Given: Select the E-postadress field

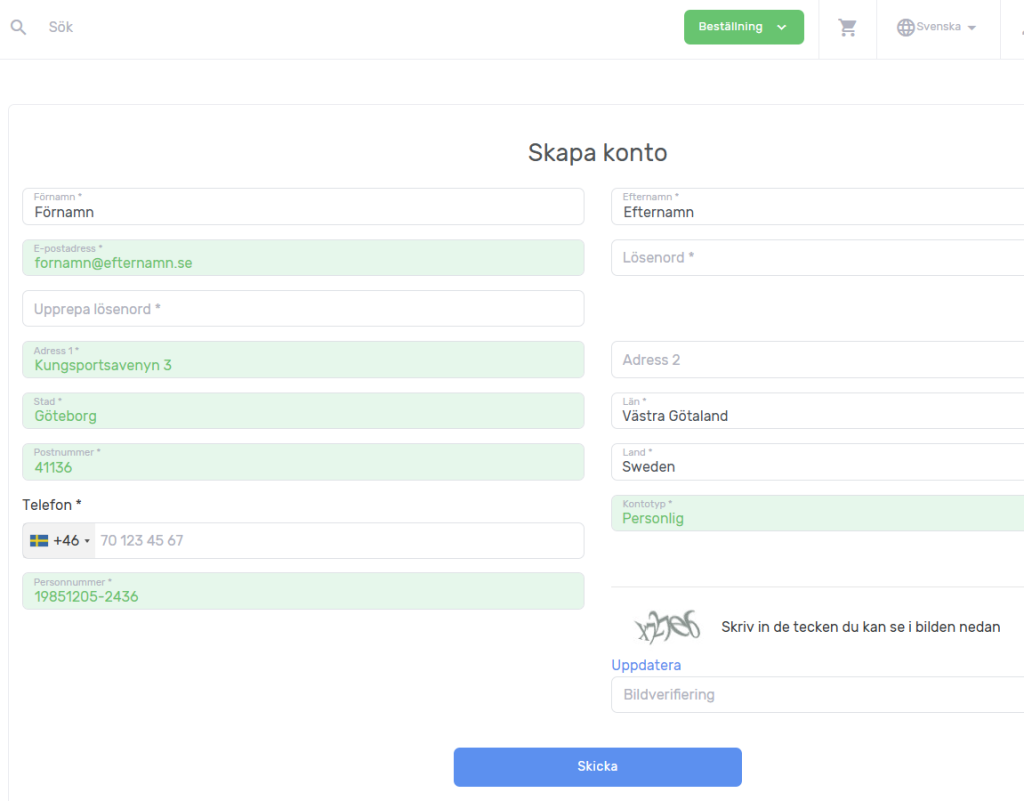Looking at the screenshot, I should tap(303, 258).
